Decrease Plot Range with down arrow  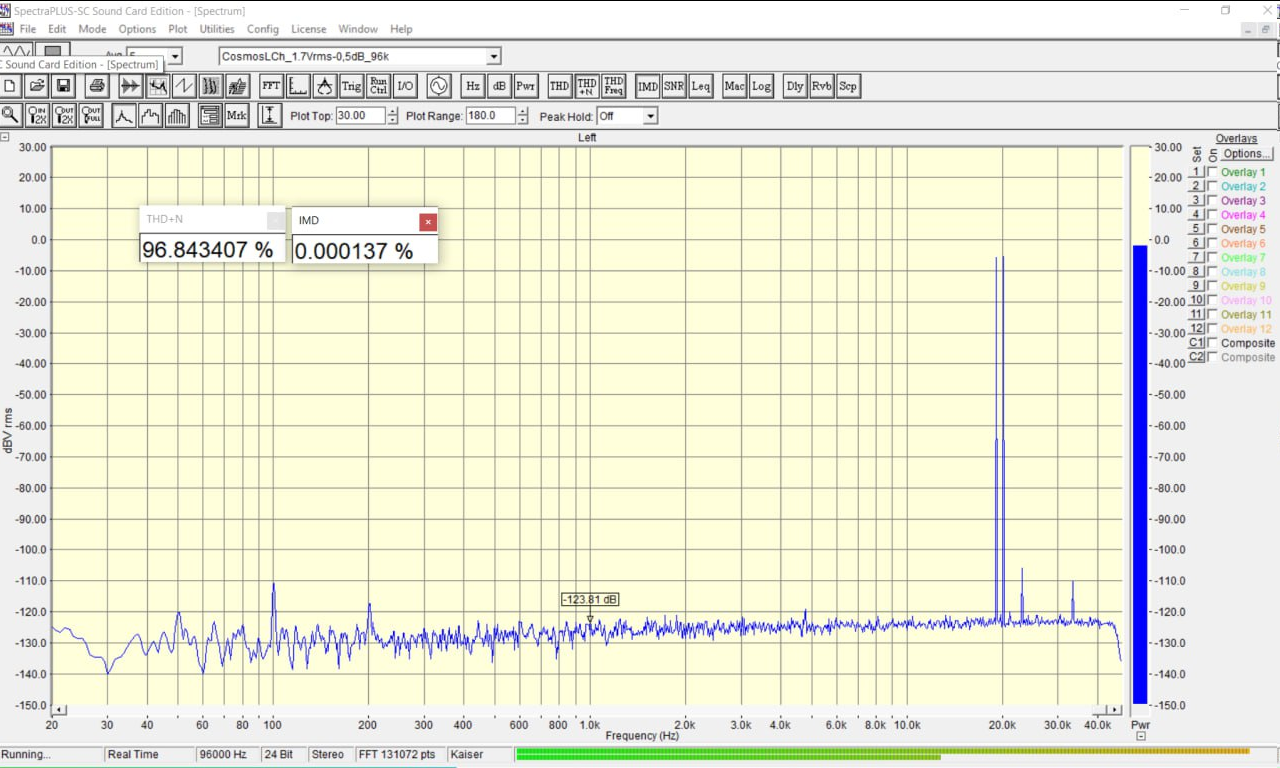tap(522, 120)
